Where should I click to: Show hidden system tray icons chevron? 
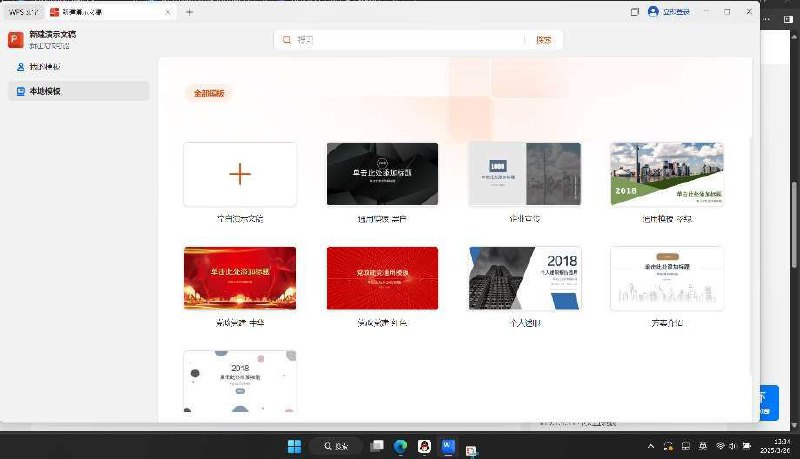652,446
